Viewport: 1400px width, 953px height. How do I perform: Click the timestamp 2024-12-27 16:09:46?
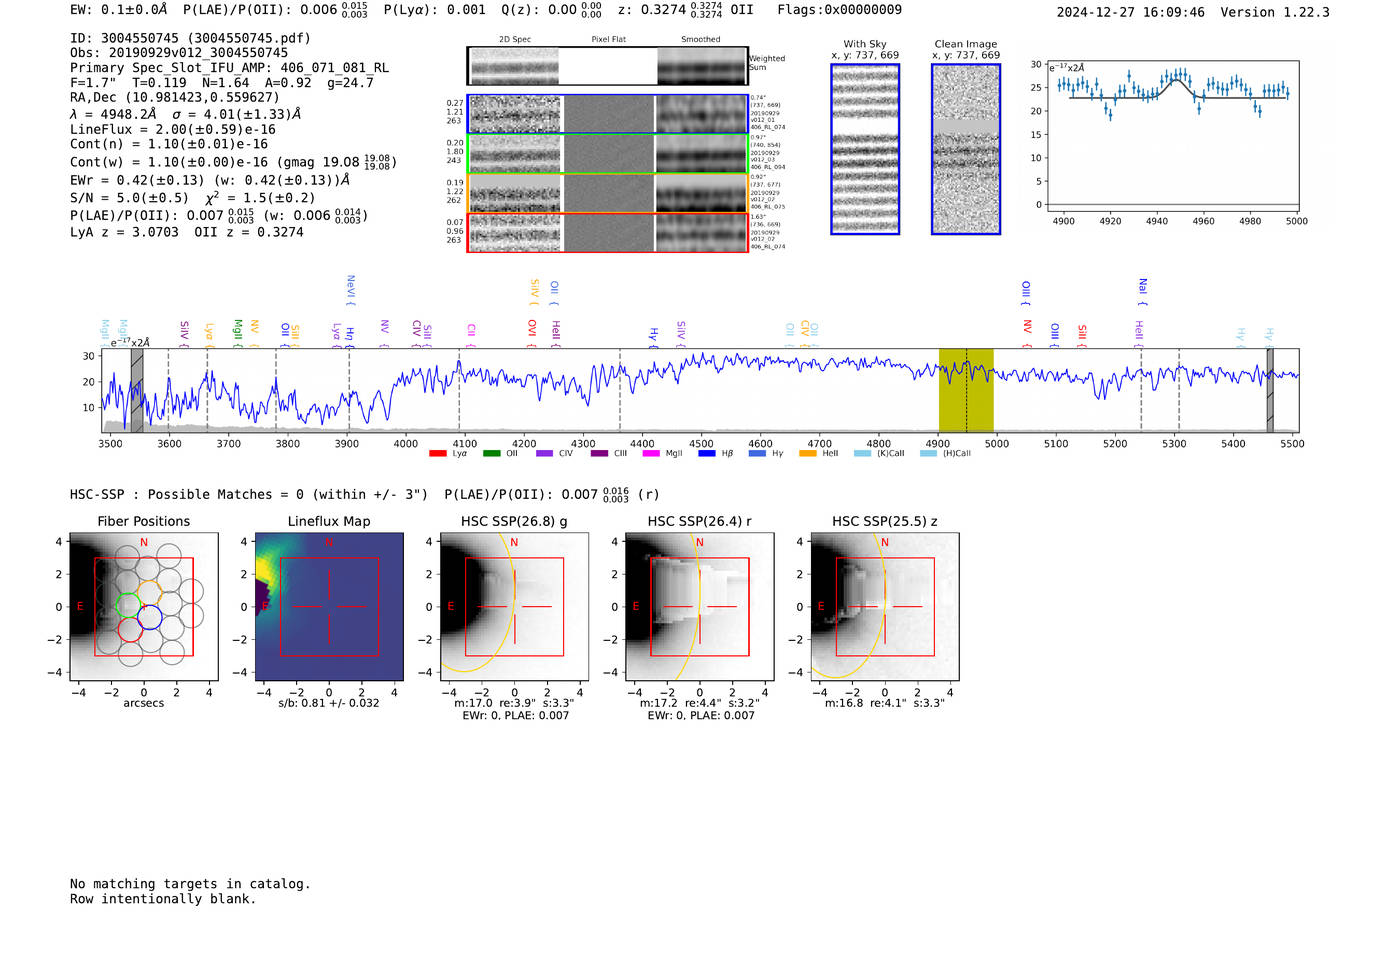[1131, 13]
